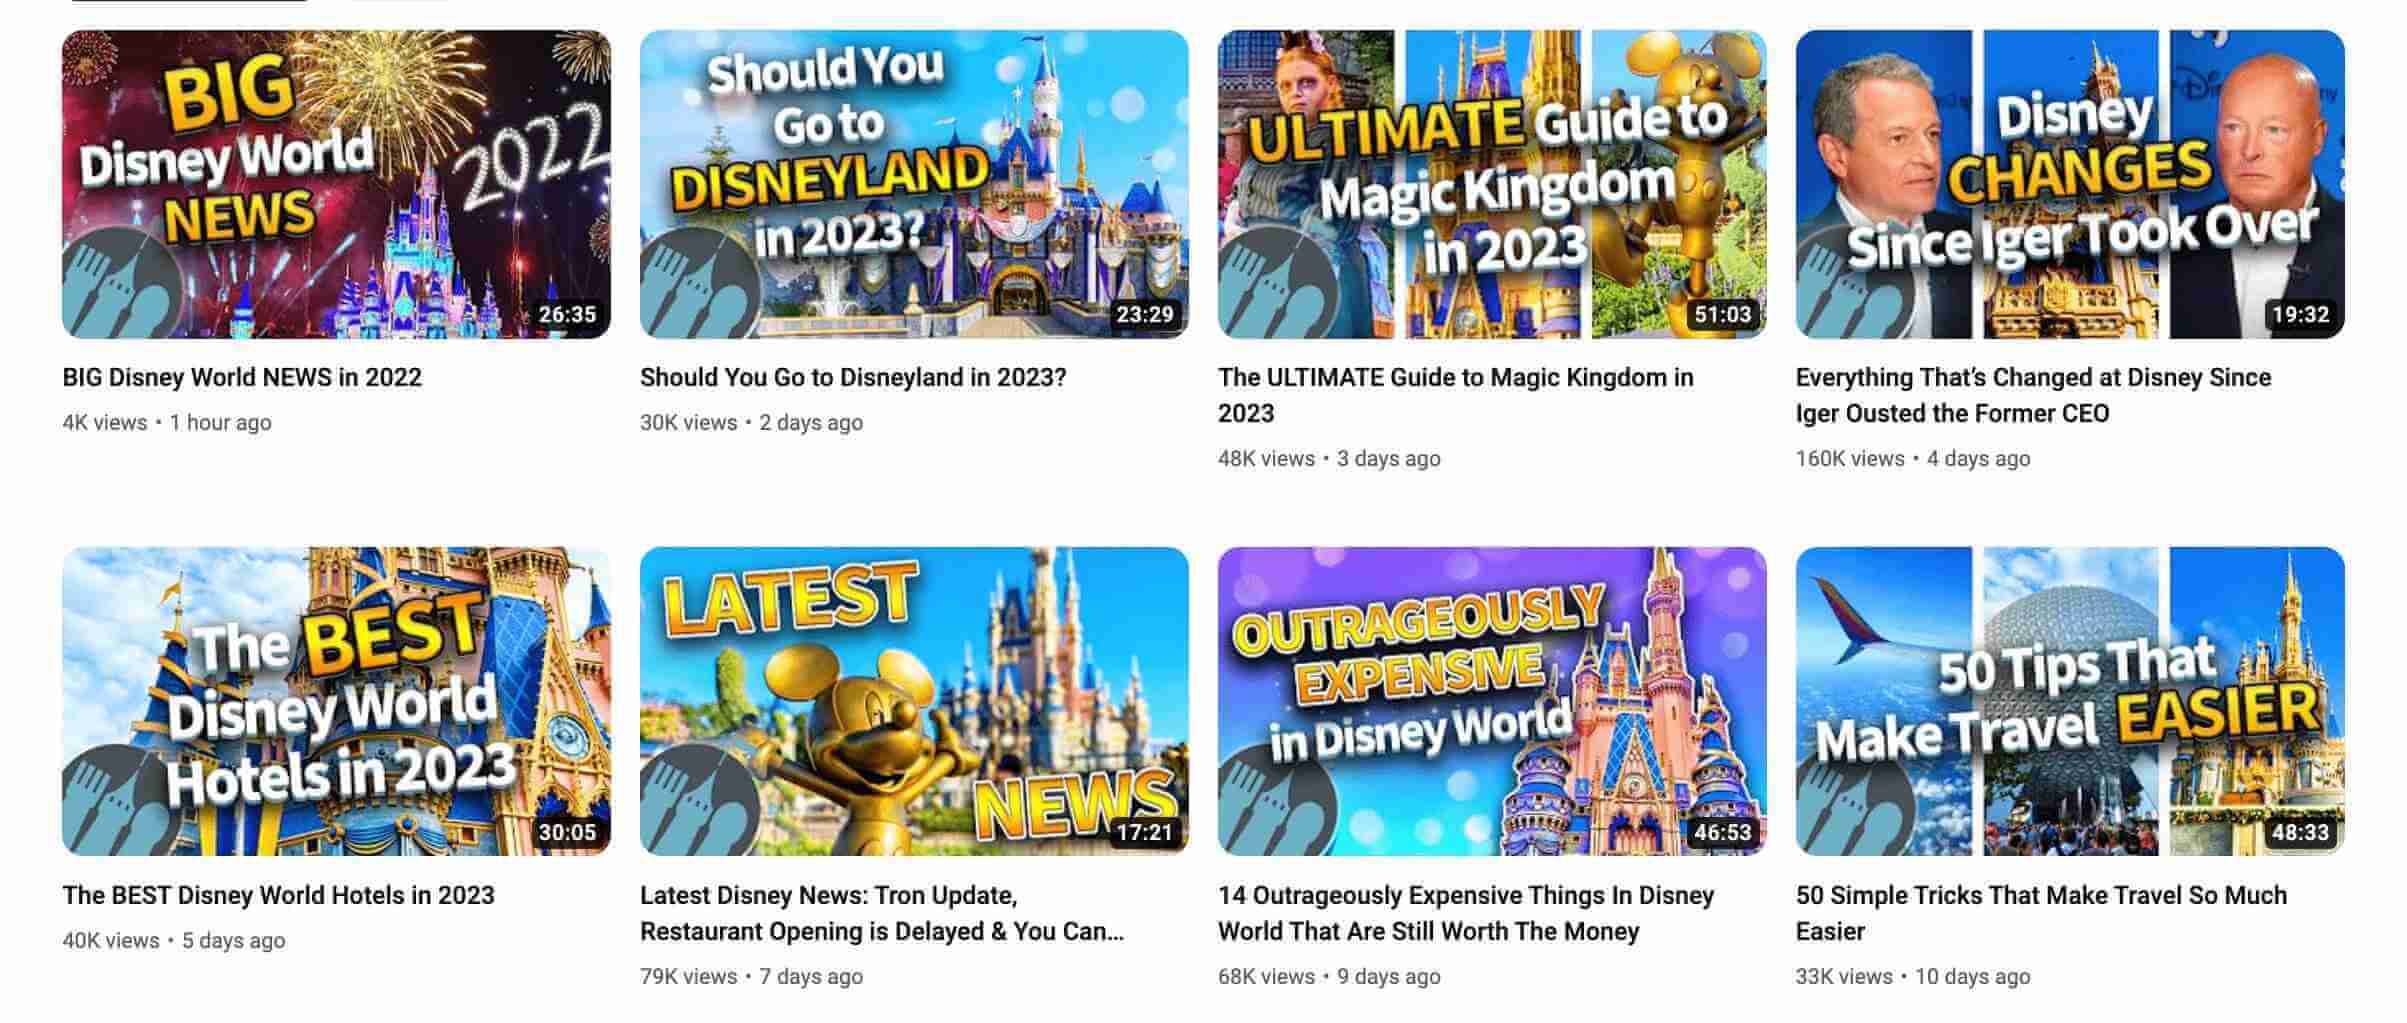Screen dimensions: 2407x1023
Task: Open the ULTIMATE Guide to Magic Kingdom thumbnail
Action: tap(1492, 184)
